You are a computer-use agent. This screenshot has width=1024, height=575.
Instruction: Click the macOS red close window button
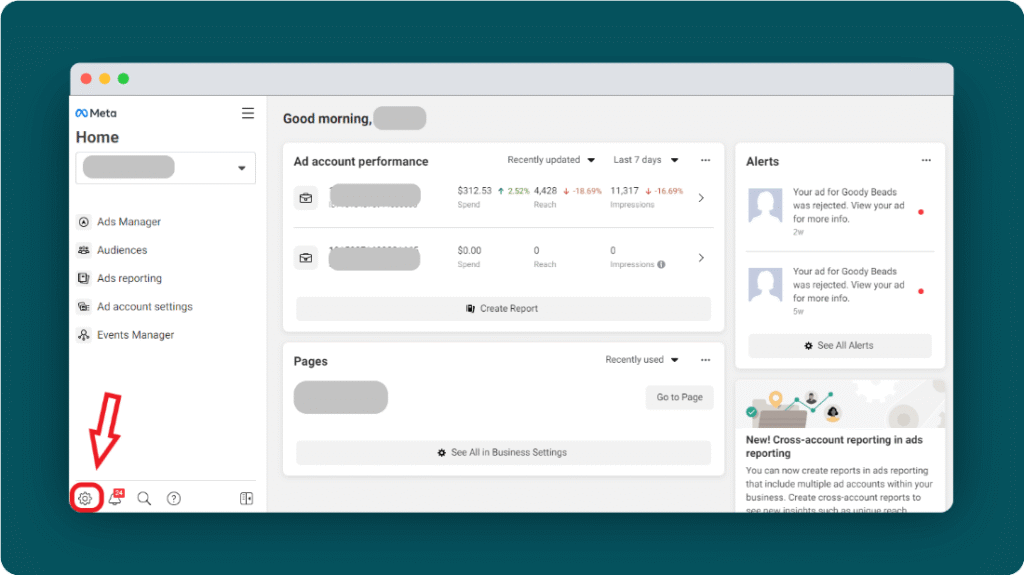(86, 79)
